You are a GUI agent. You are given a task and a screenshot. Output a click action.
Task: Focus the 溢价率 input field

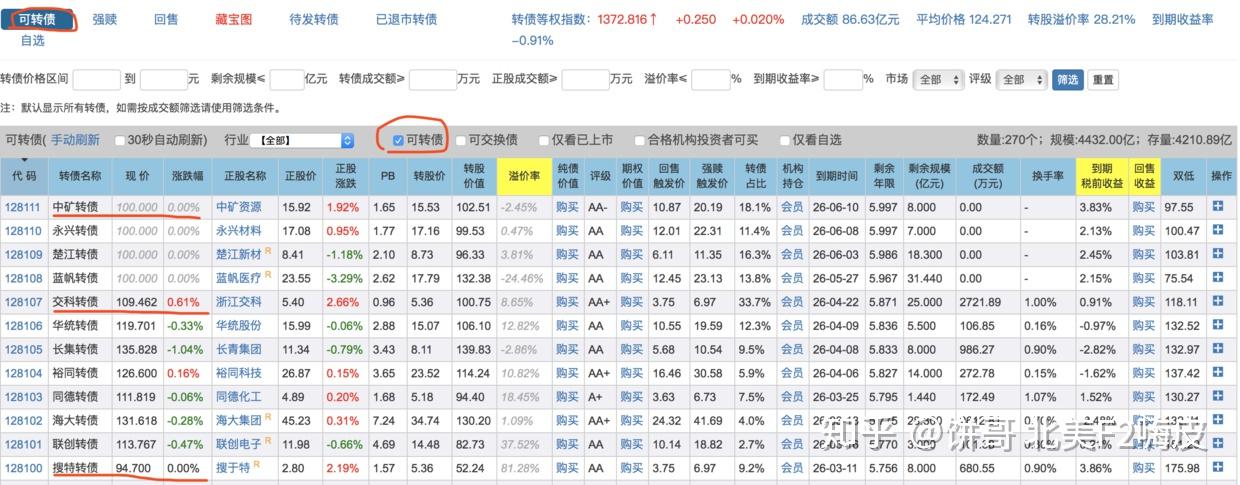[711, 80]
